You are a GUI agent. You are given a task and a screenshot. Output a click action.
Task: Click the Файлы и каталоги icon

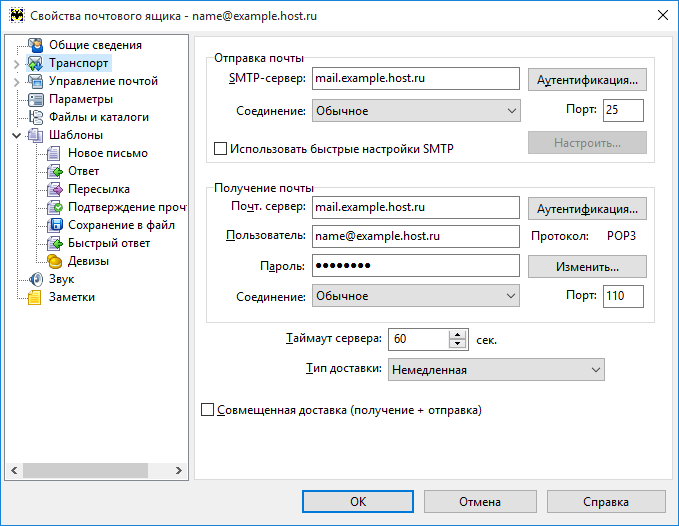[36, 117]
